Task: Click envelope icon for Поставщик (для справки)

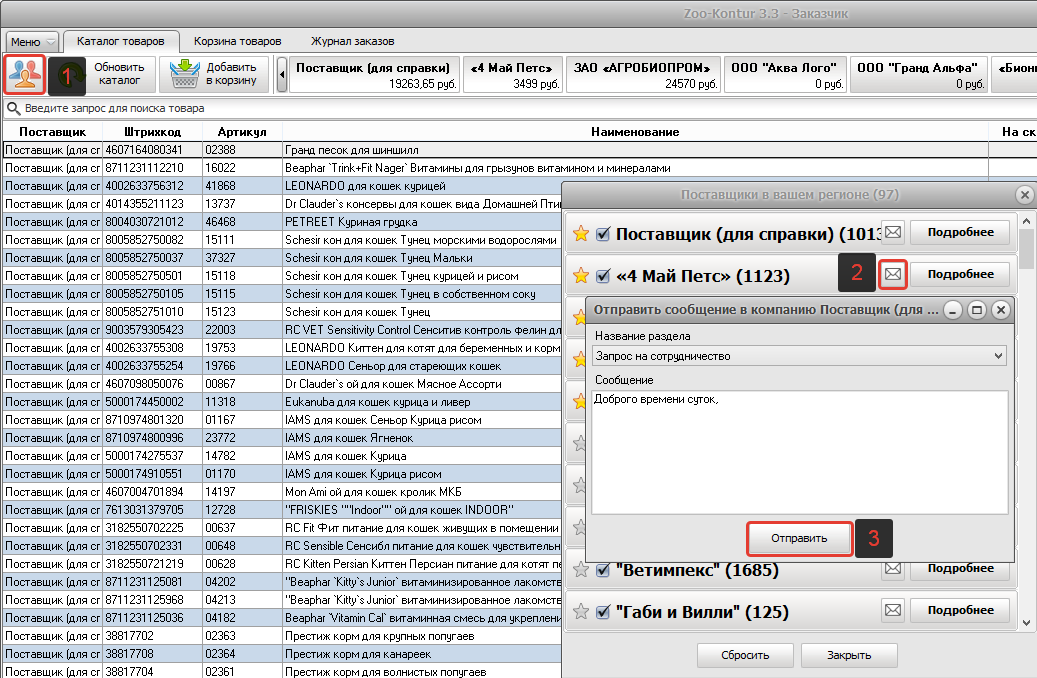Action: tap(893, 232)
